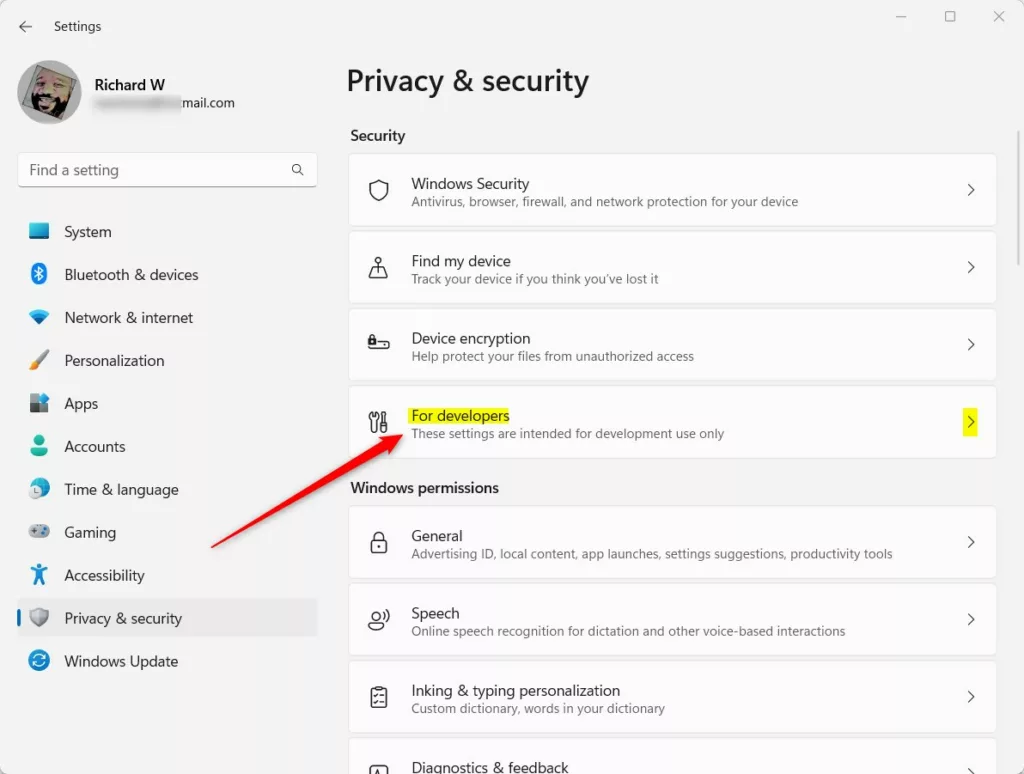The height and width of the screenshot is (774, 1024).
Task: Click the Inking & typing clipboard icon
Action: click(379, 697)
